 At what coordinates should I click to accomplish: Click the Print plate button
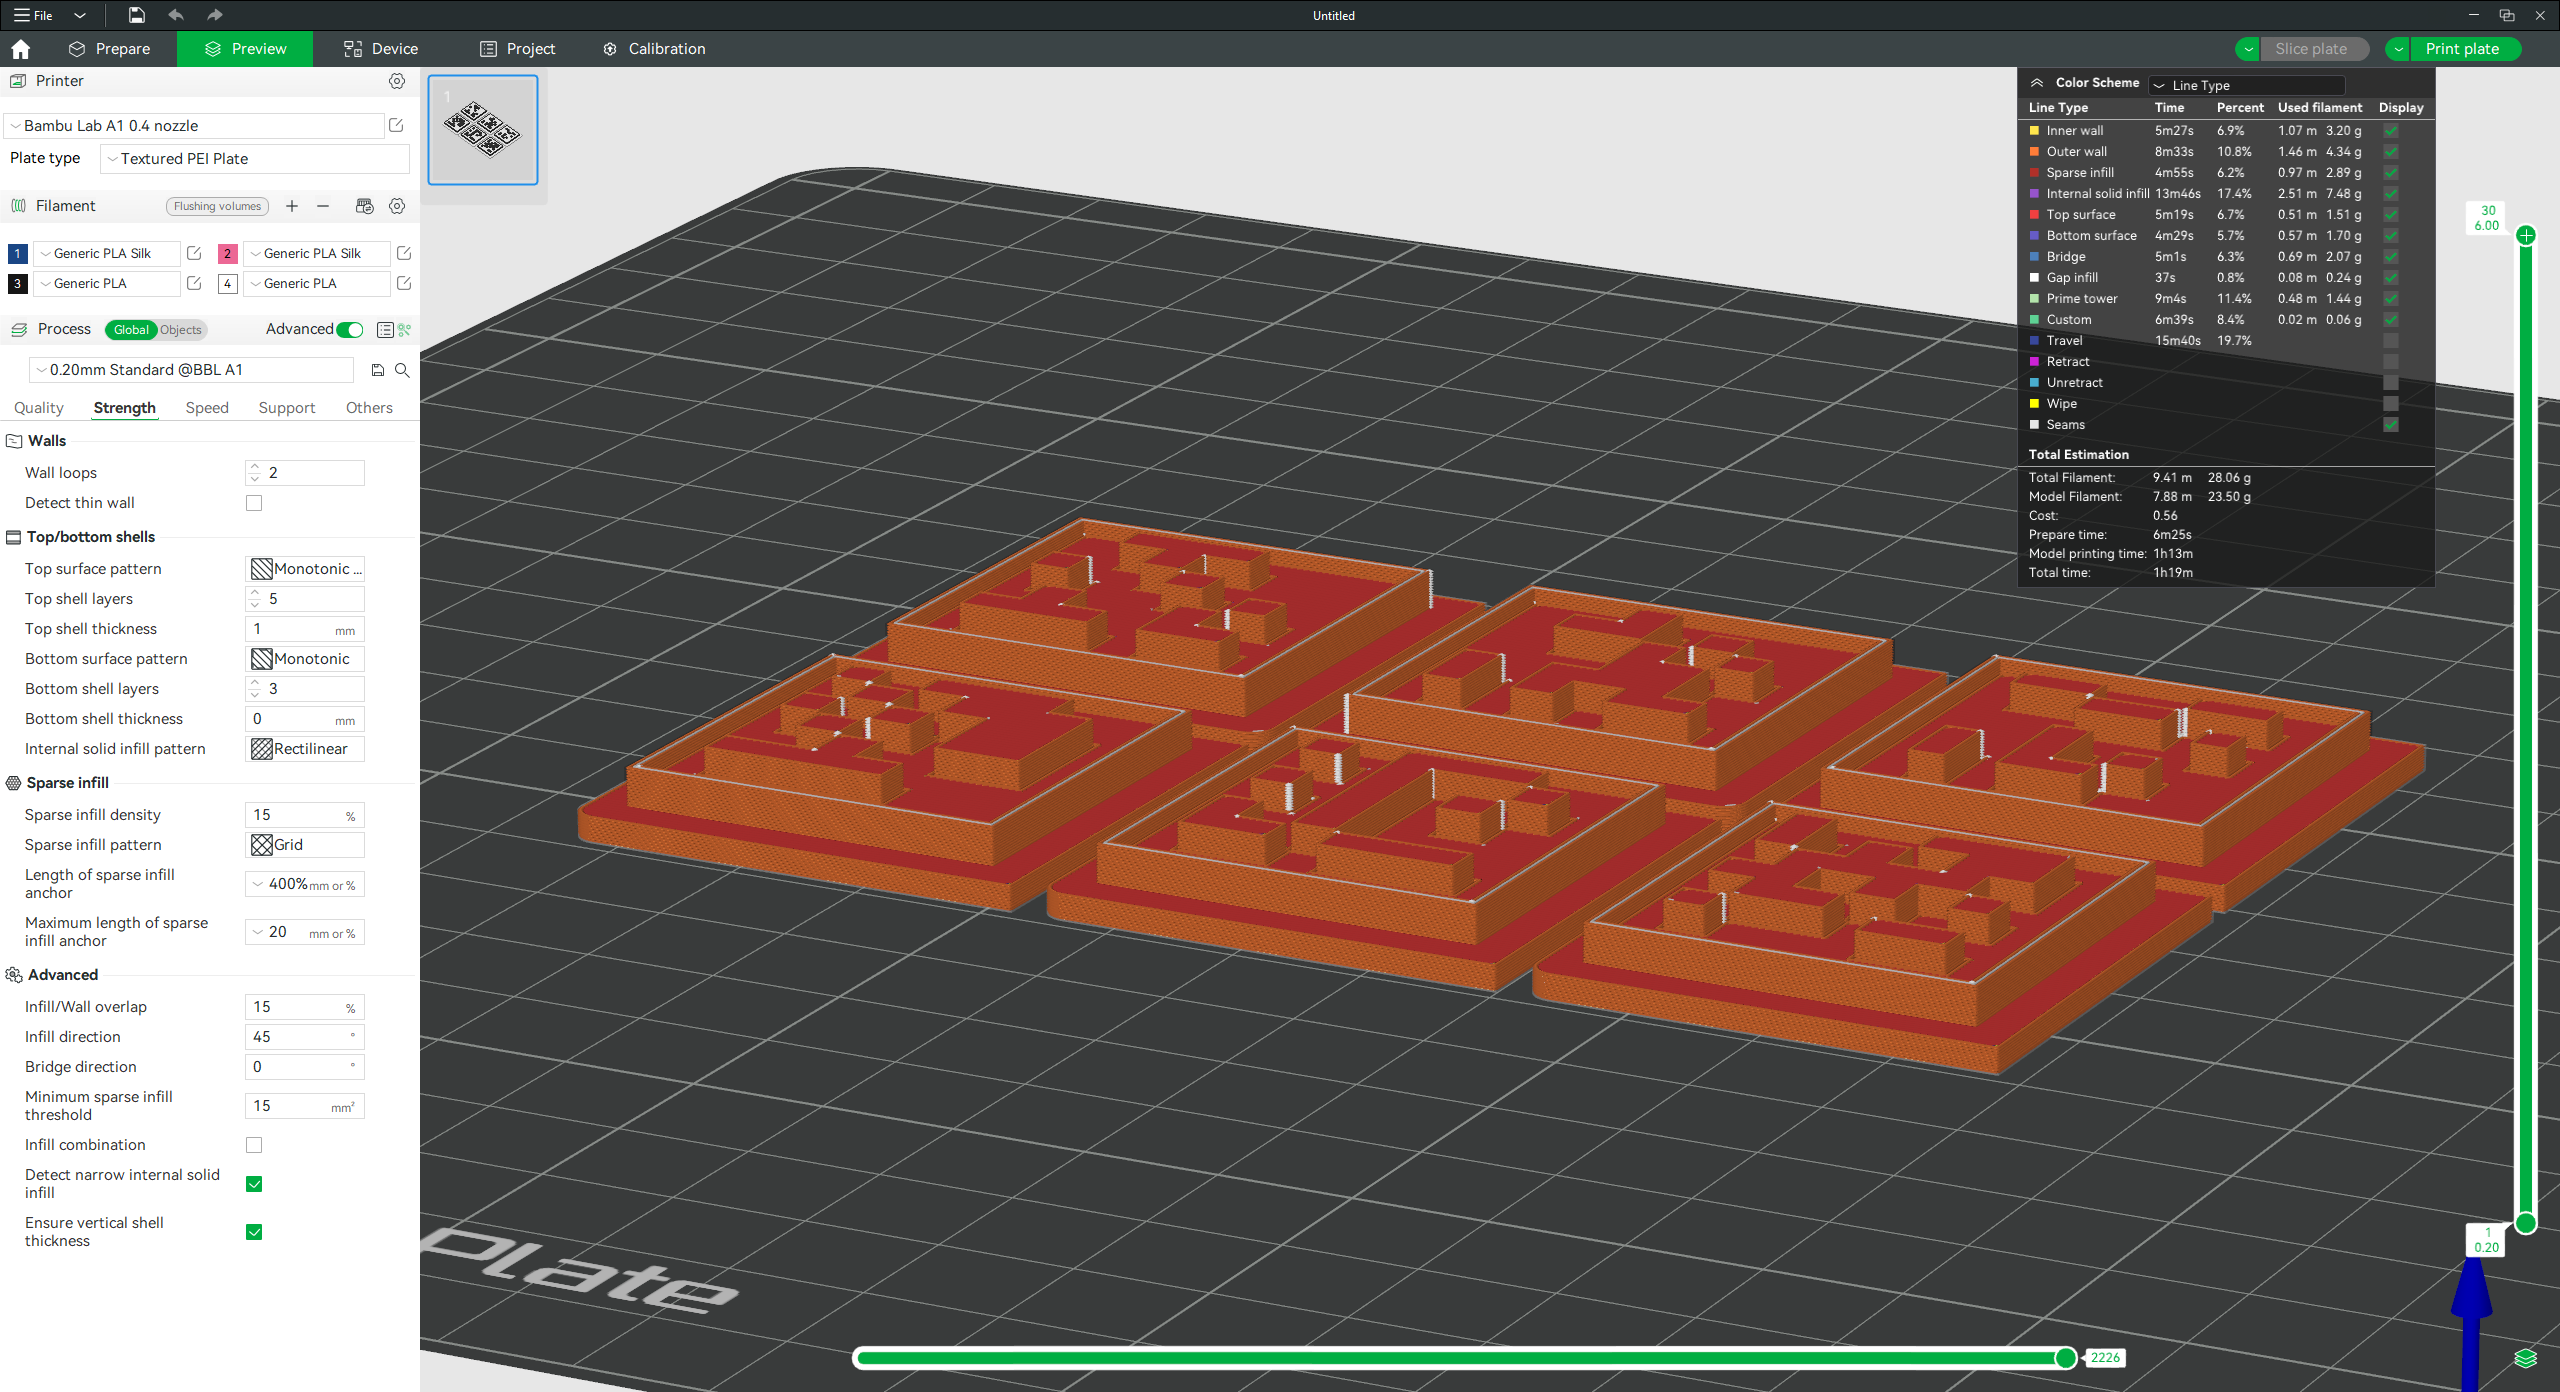2461,49
